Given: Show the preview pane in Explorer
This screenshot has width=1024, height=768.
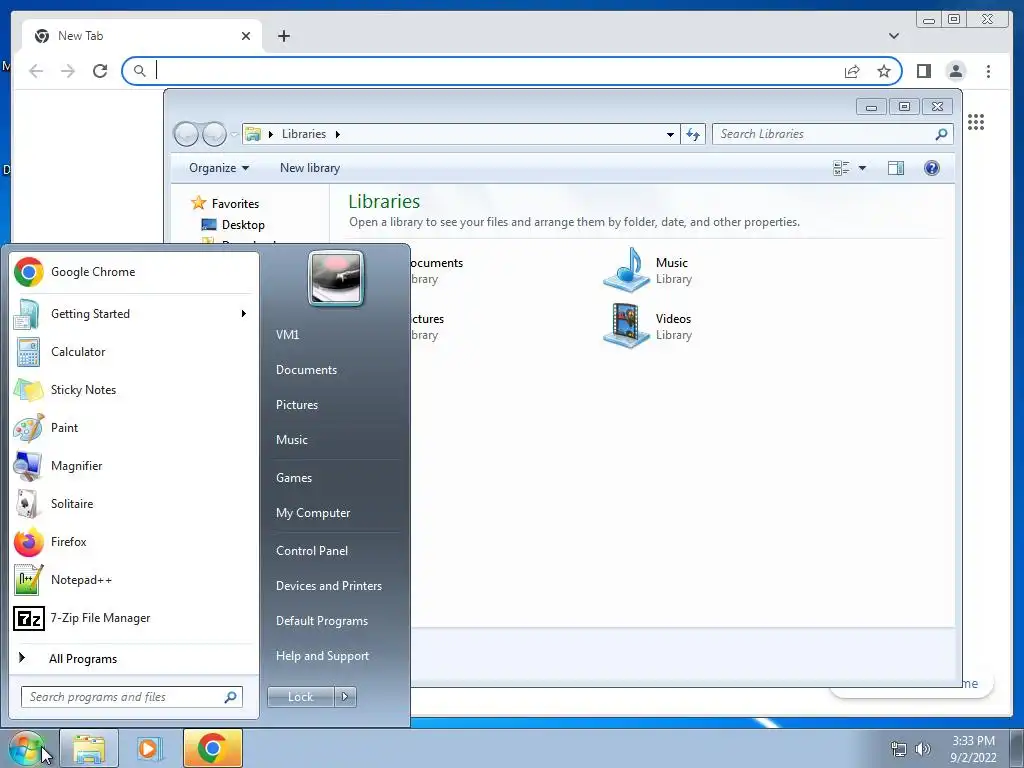Looking at the screenshot, I should (896, 168).
